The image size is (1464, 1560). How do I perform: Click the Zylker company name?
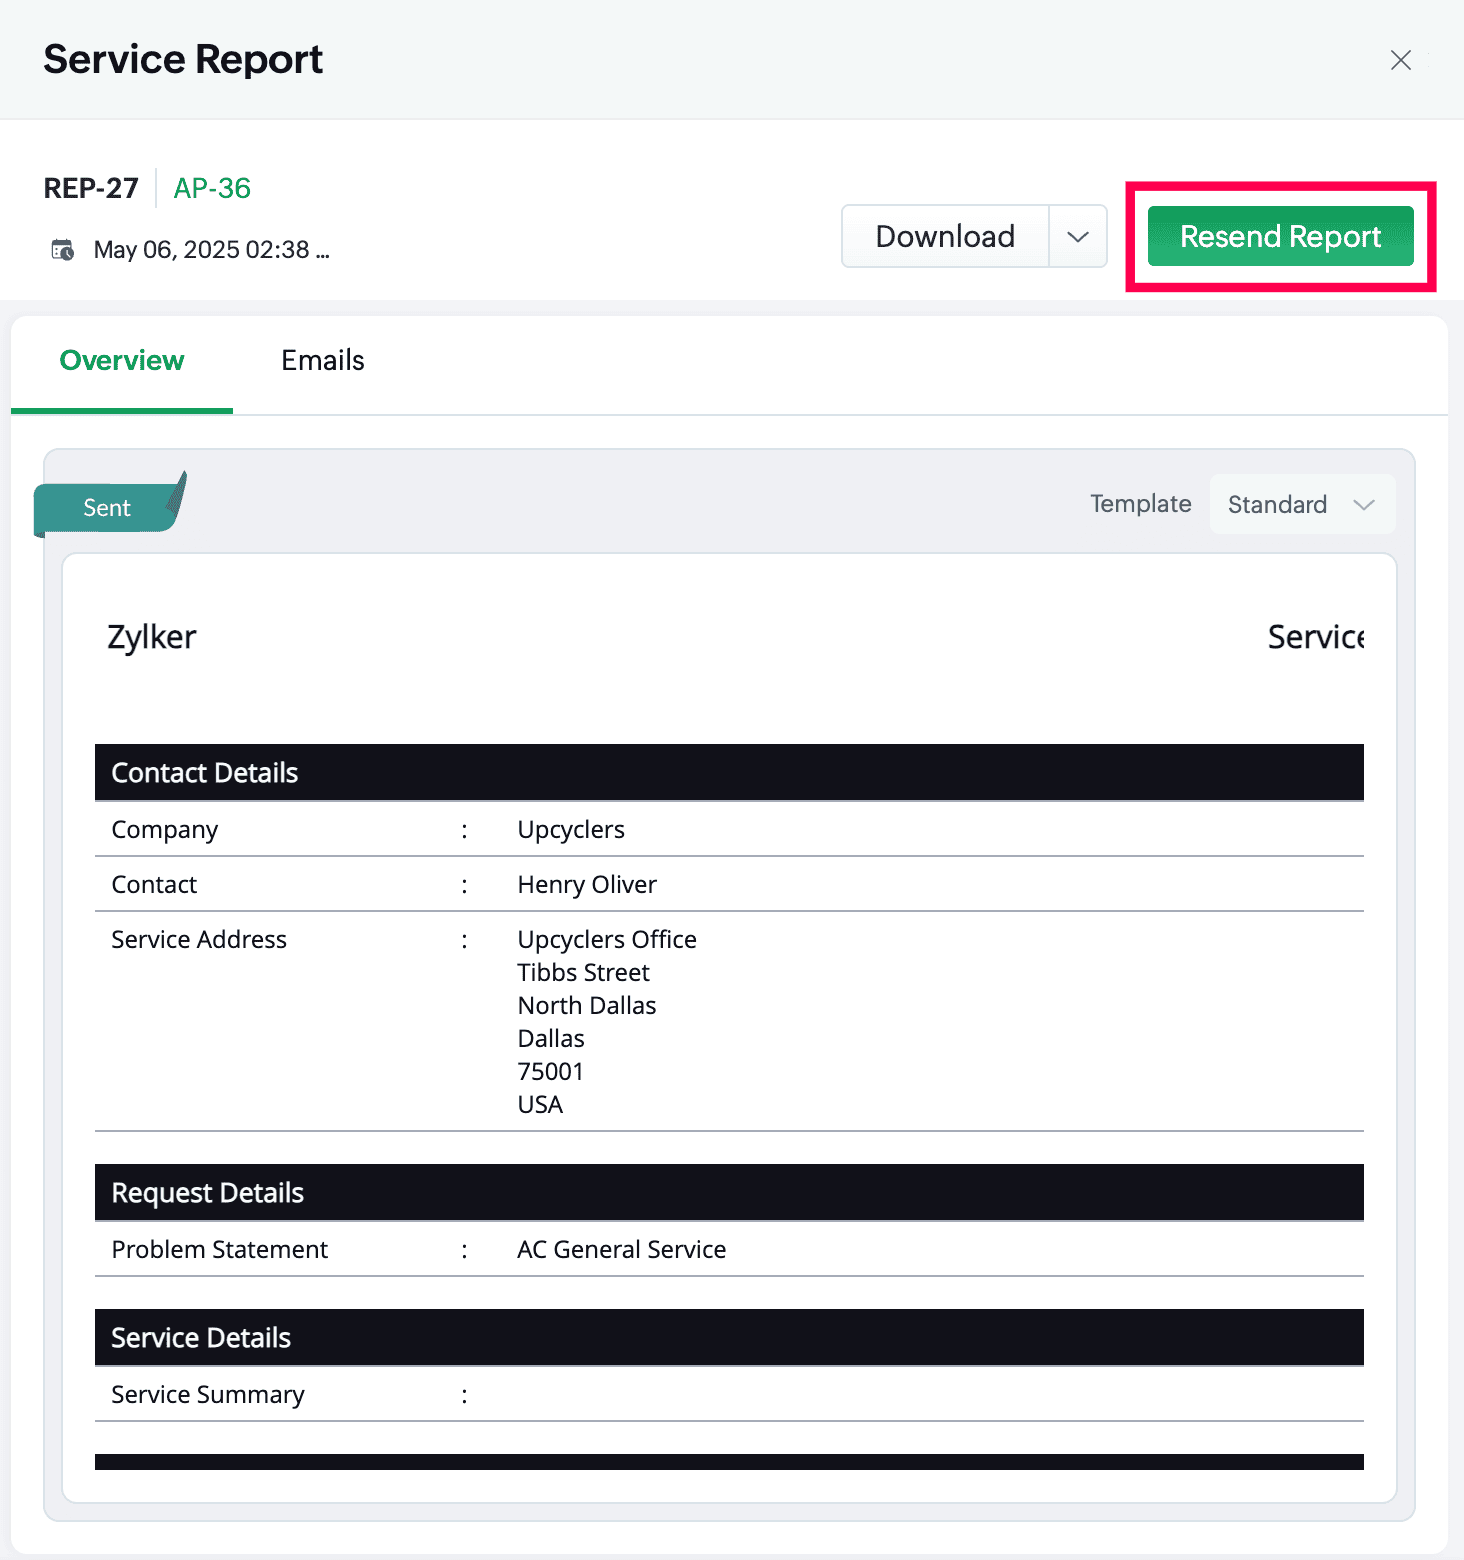tap(152, 637)
